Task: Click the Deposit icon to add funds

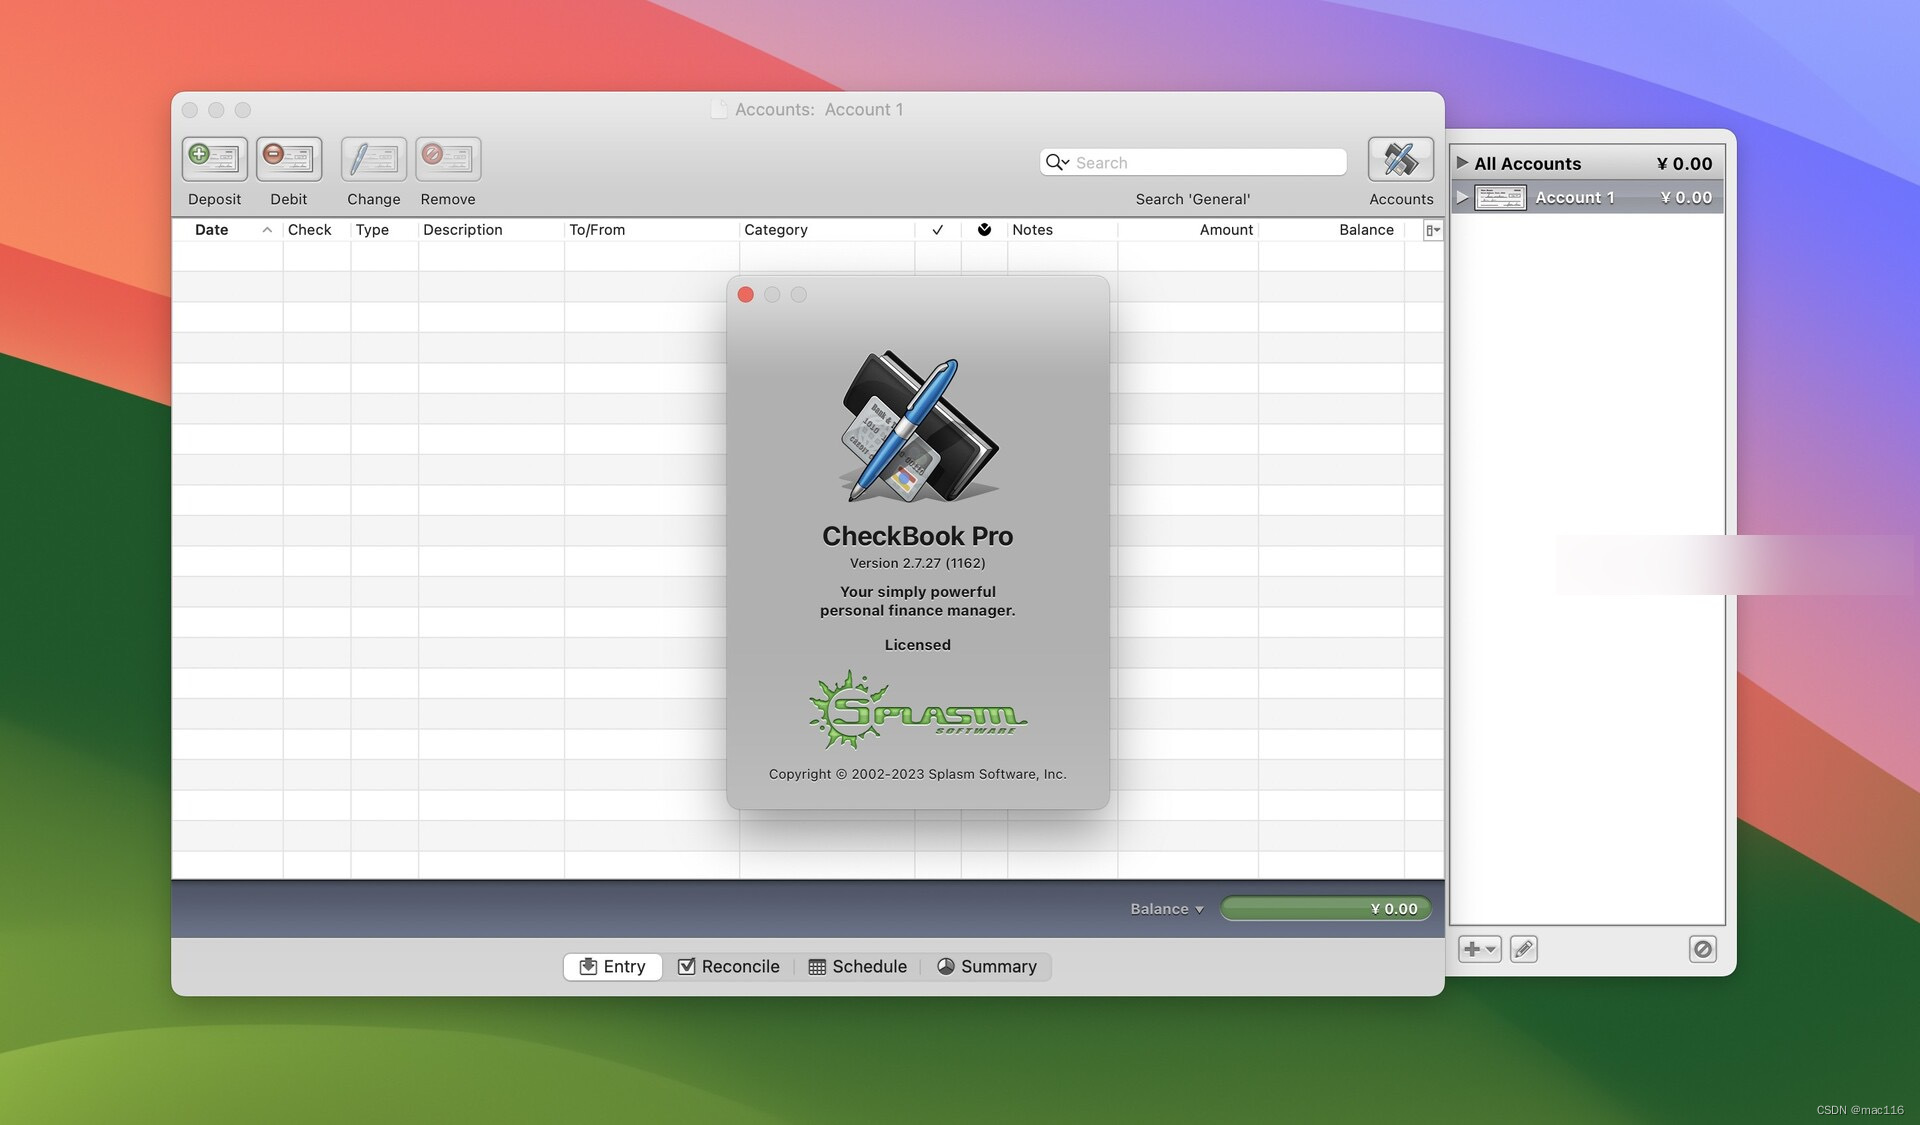Action: pos(214,158)
